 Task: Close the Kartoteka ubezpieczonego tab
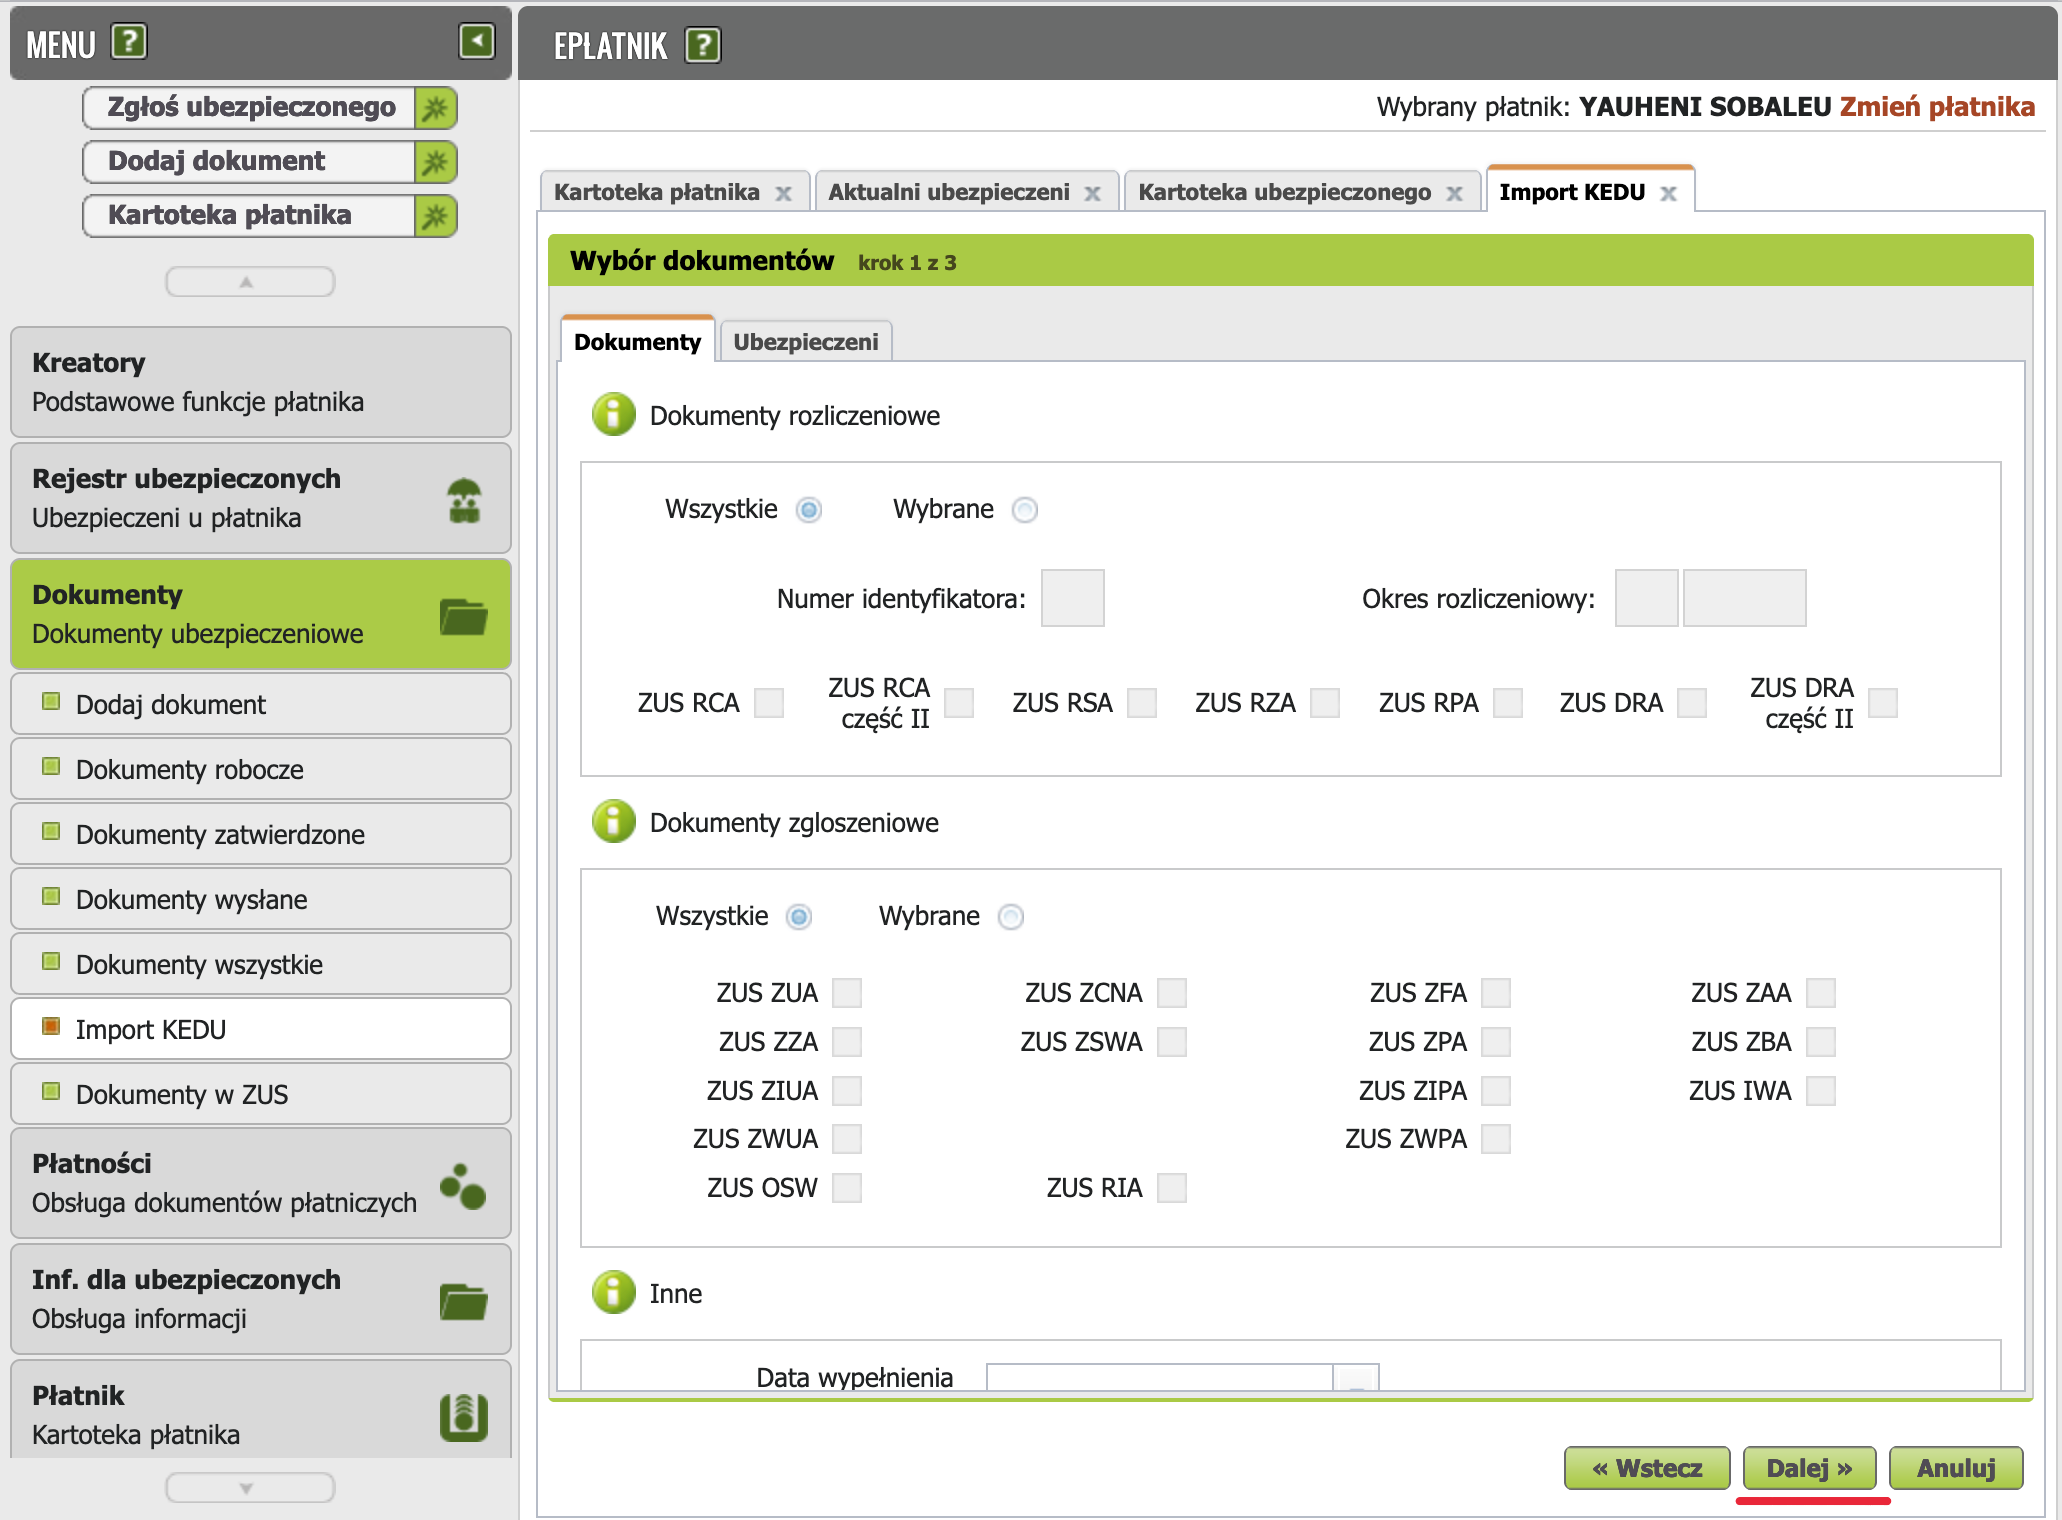(1455, 194)
